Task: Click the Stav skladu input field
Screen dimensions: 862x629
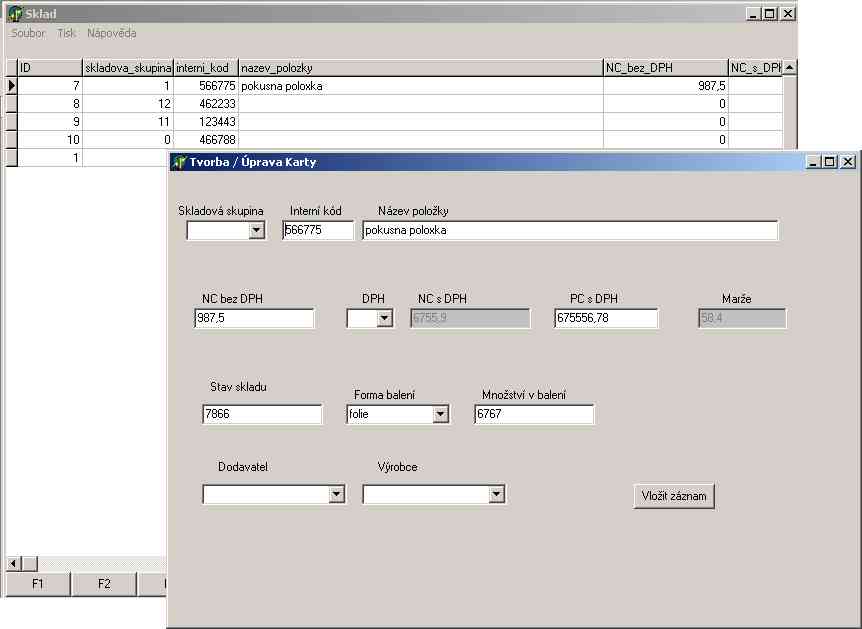Action: click(262, 414)
